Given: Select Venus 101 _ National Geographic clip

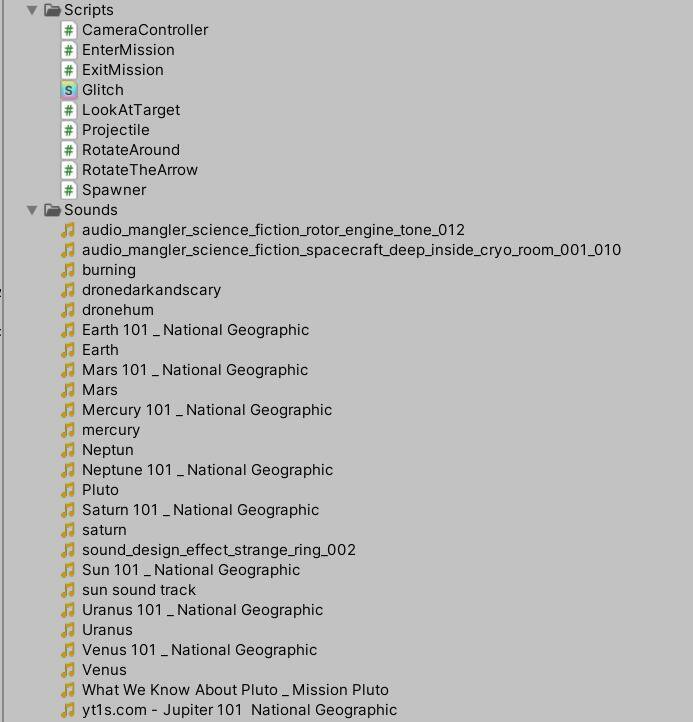Looking at the screenshot, I should click(200, 651).
